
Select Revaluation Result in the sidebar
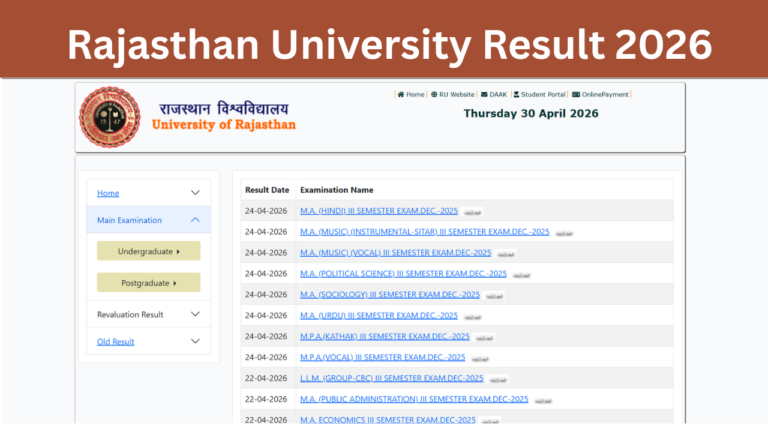tap(130, 314)
